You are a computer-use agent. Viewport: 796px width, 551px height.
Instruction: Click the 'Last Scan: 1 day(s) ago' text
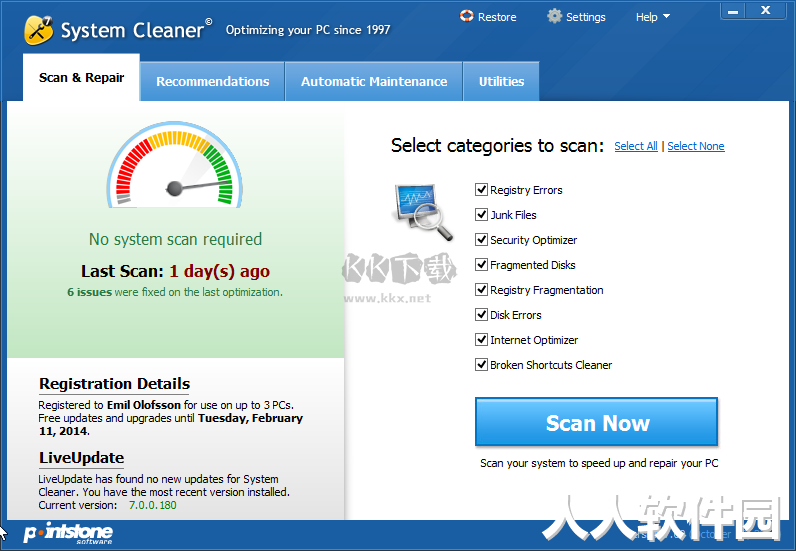coord(175,271)
